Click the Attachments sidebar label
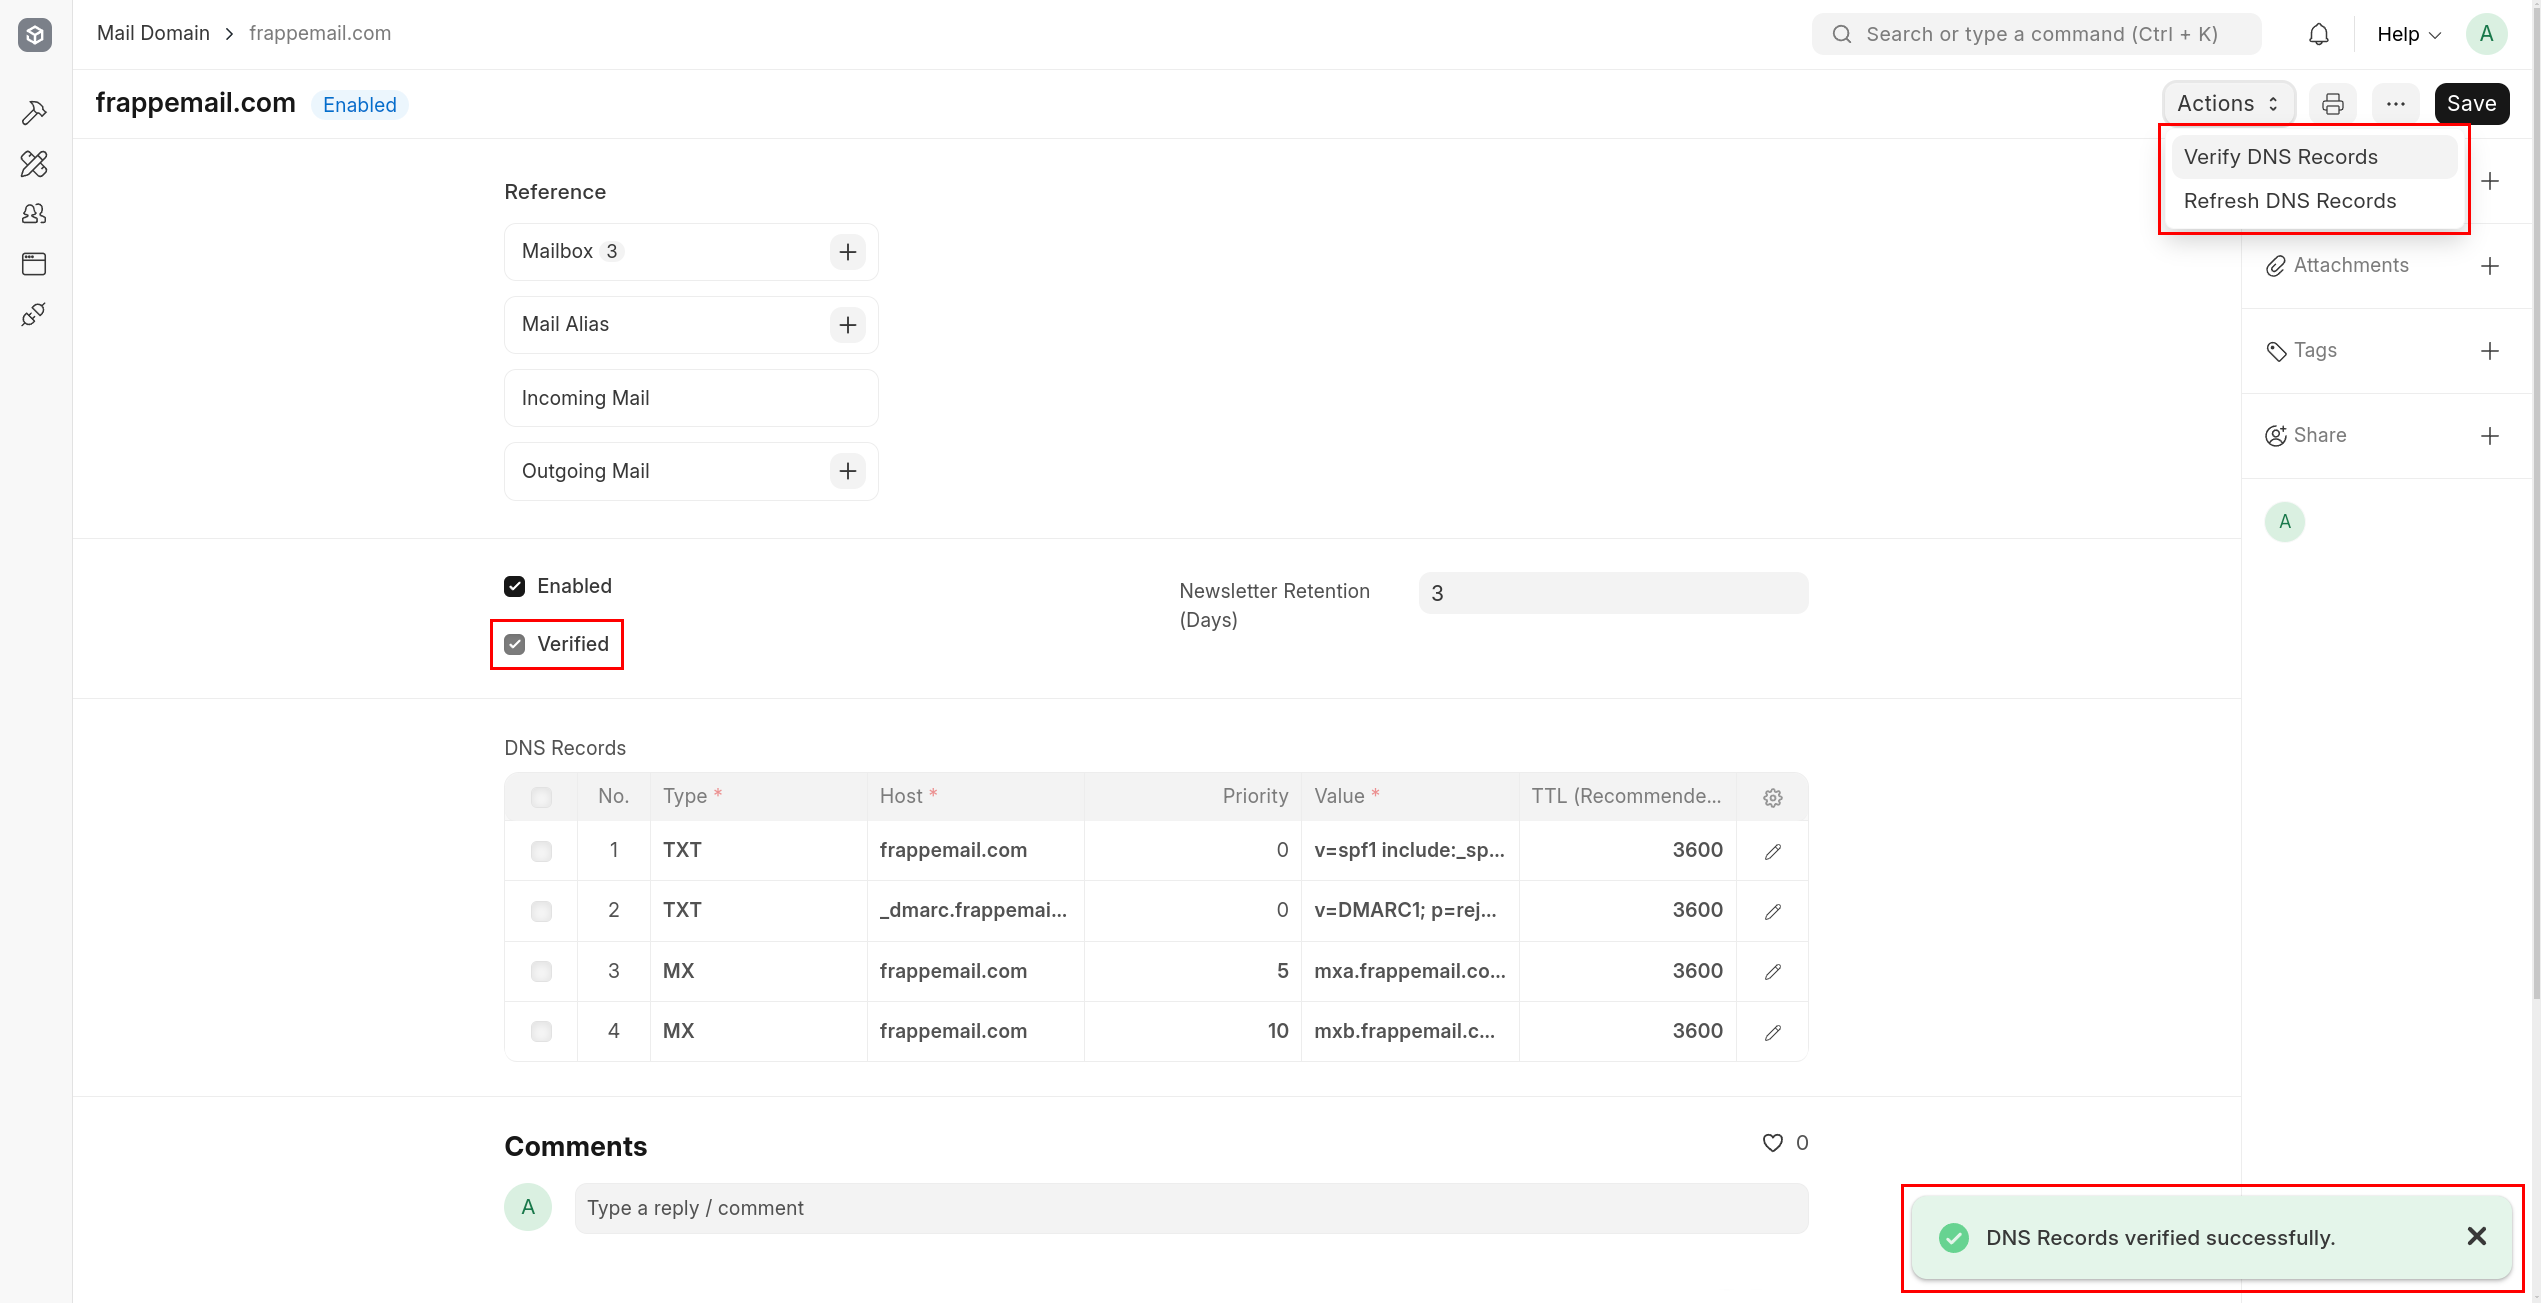Viewport: 2541px width, 1303px height. tap(2351, 265)
